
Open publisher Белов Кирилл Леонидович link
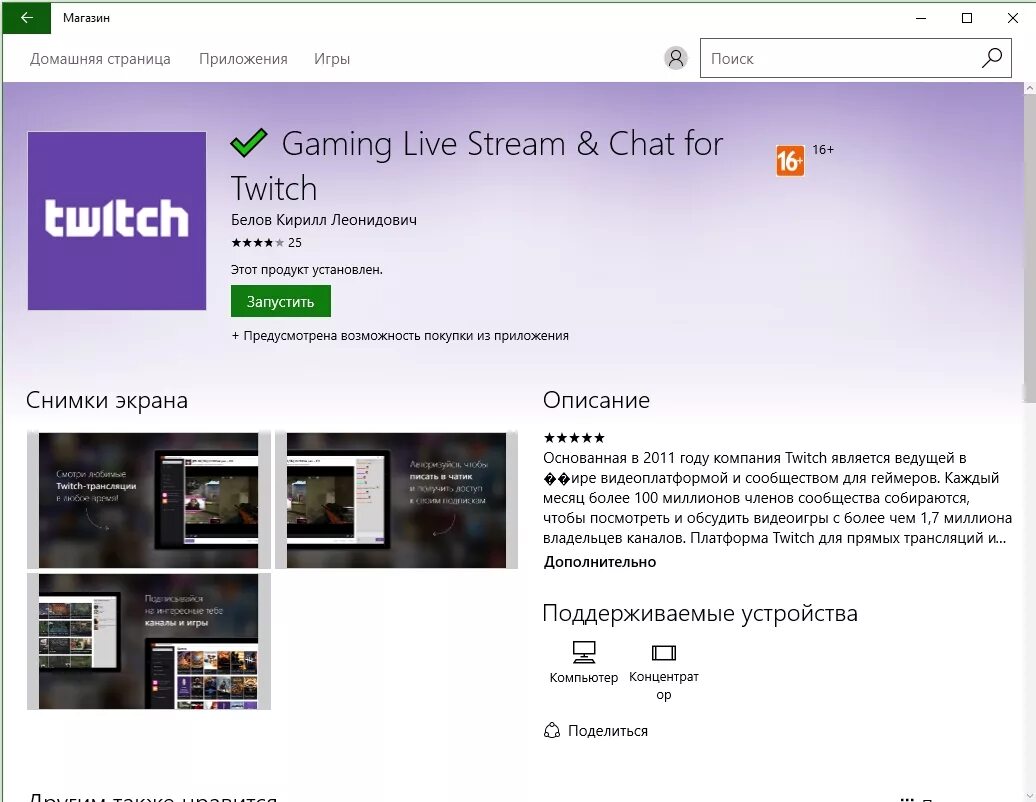324,220
